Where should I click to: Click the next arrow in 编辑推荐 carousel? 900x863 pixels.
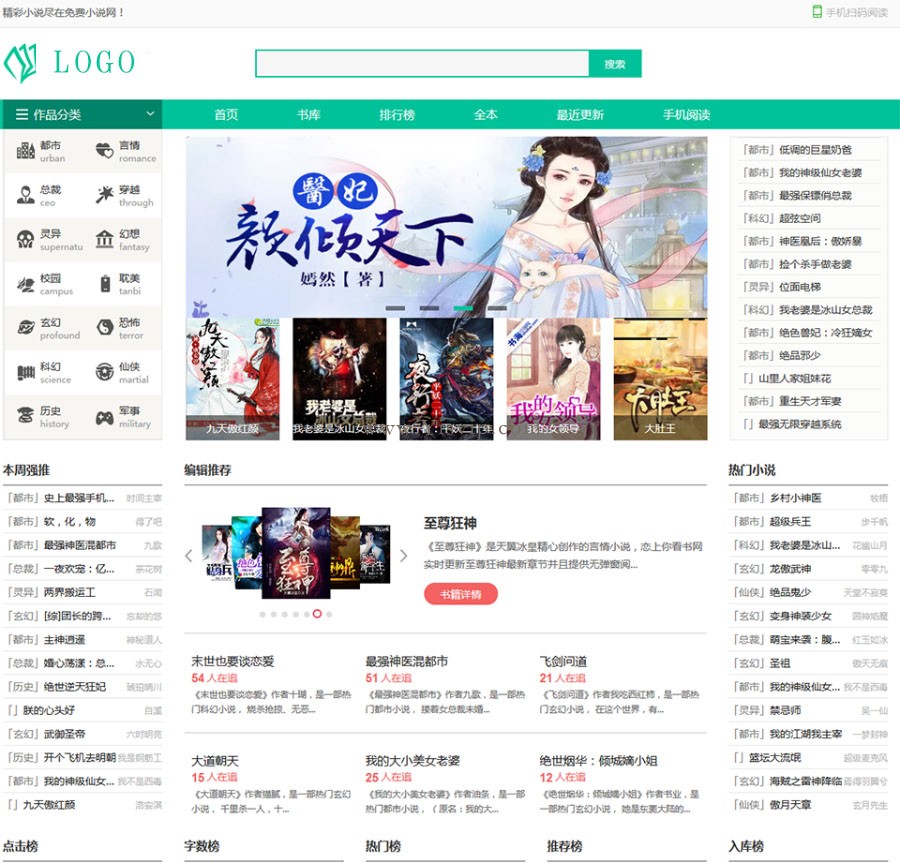click(x=404, y=556)
